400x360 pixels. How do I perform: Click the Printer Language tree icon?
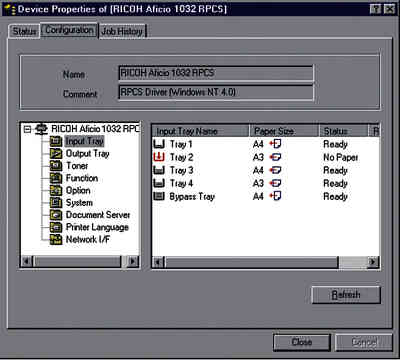click(x=56, y=227)
